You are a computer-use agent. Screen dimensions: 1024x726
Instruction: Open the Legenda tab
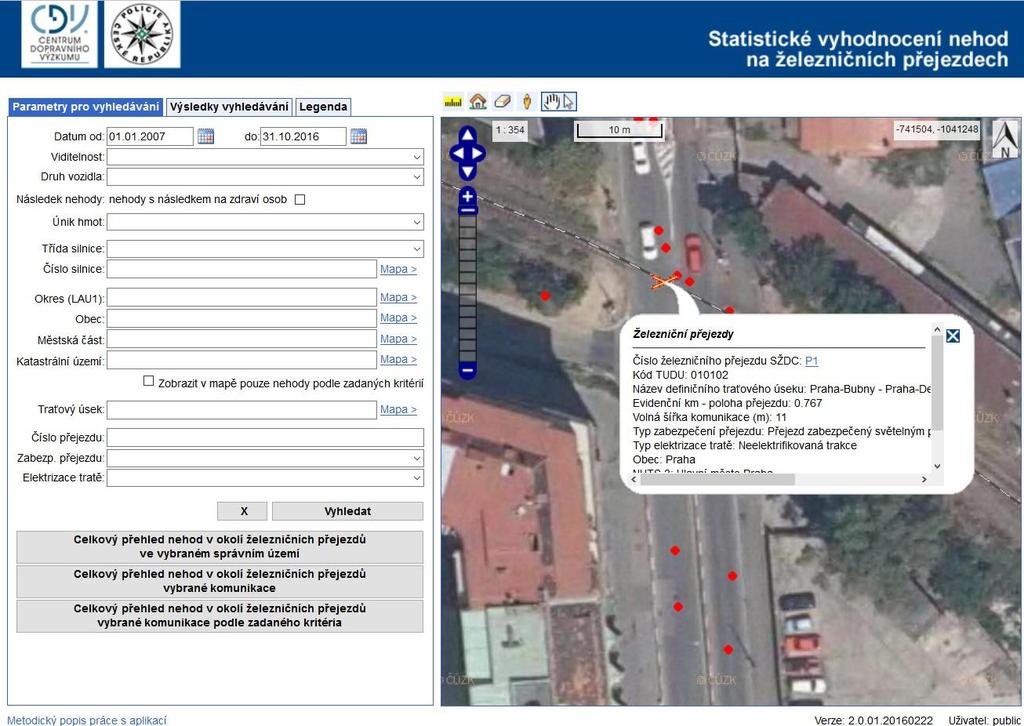click(323, 107)
